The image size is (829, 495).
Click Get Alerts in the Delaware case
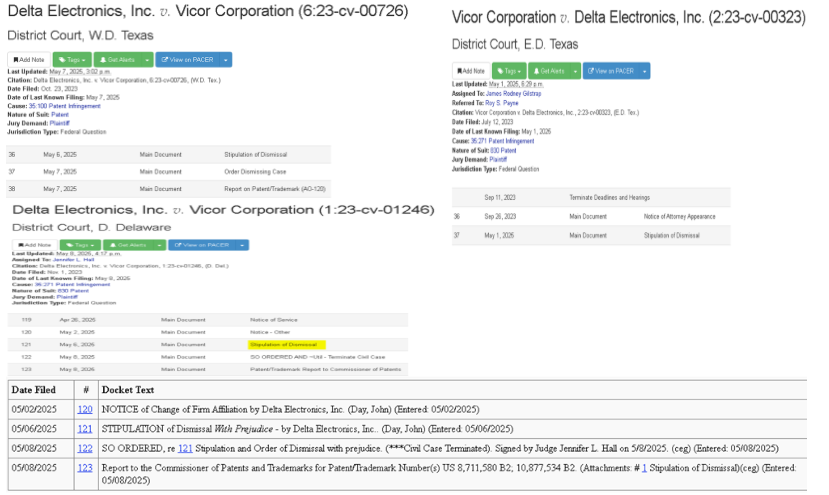tap(128, 245)
